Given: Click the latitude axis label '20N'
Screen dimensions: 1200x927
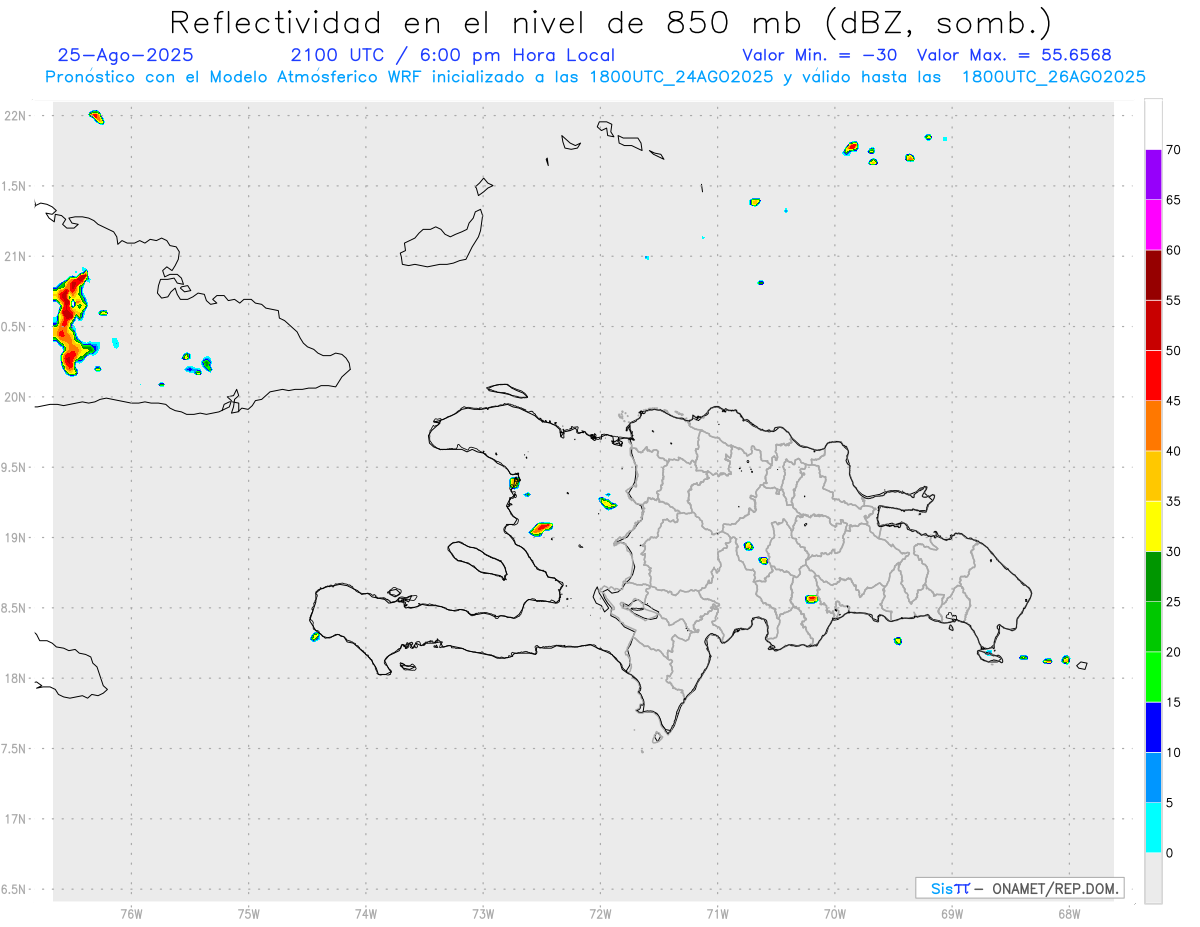Looking at the screenshot, I should pos(15,397).
